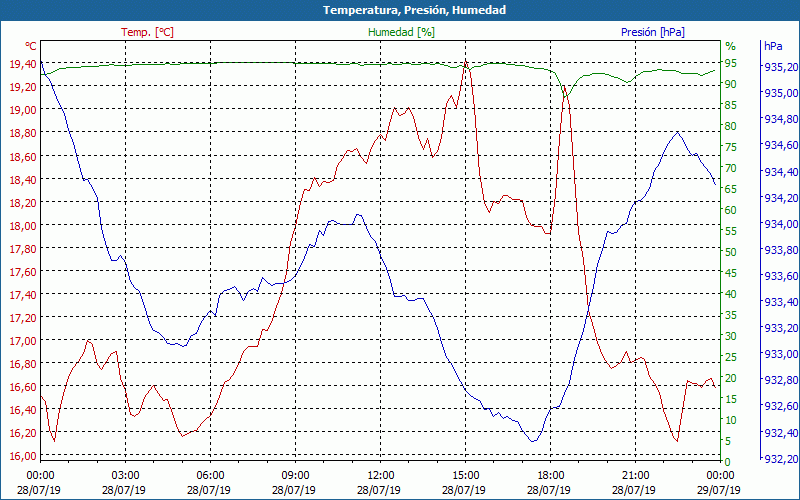This screenshot has height=500, width=800.
Task: Click the 29/07/19 date label
Action: 718,490
